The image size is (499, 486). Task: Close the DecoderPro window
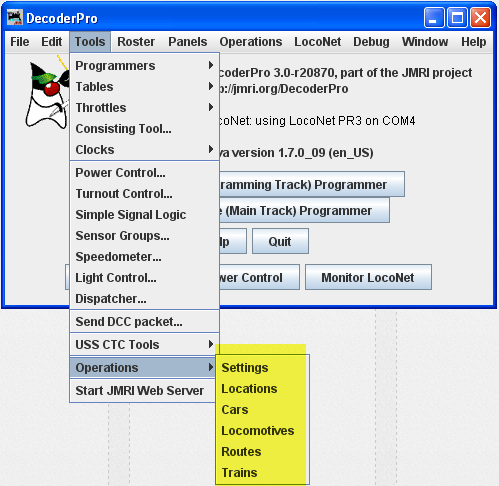[x=480, y=17]
